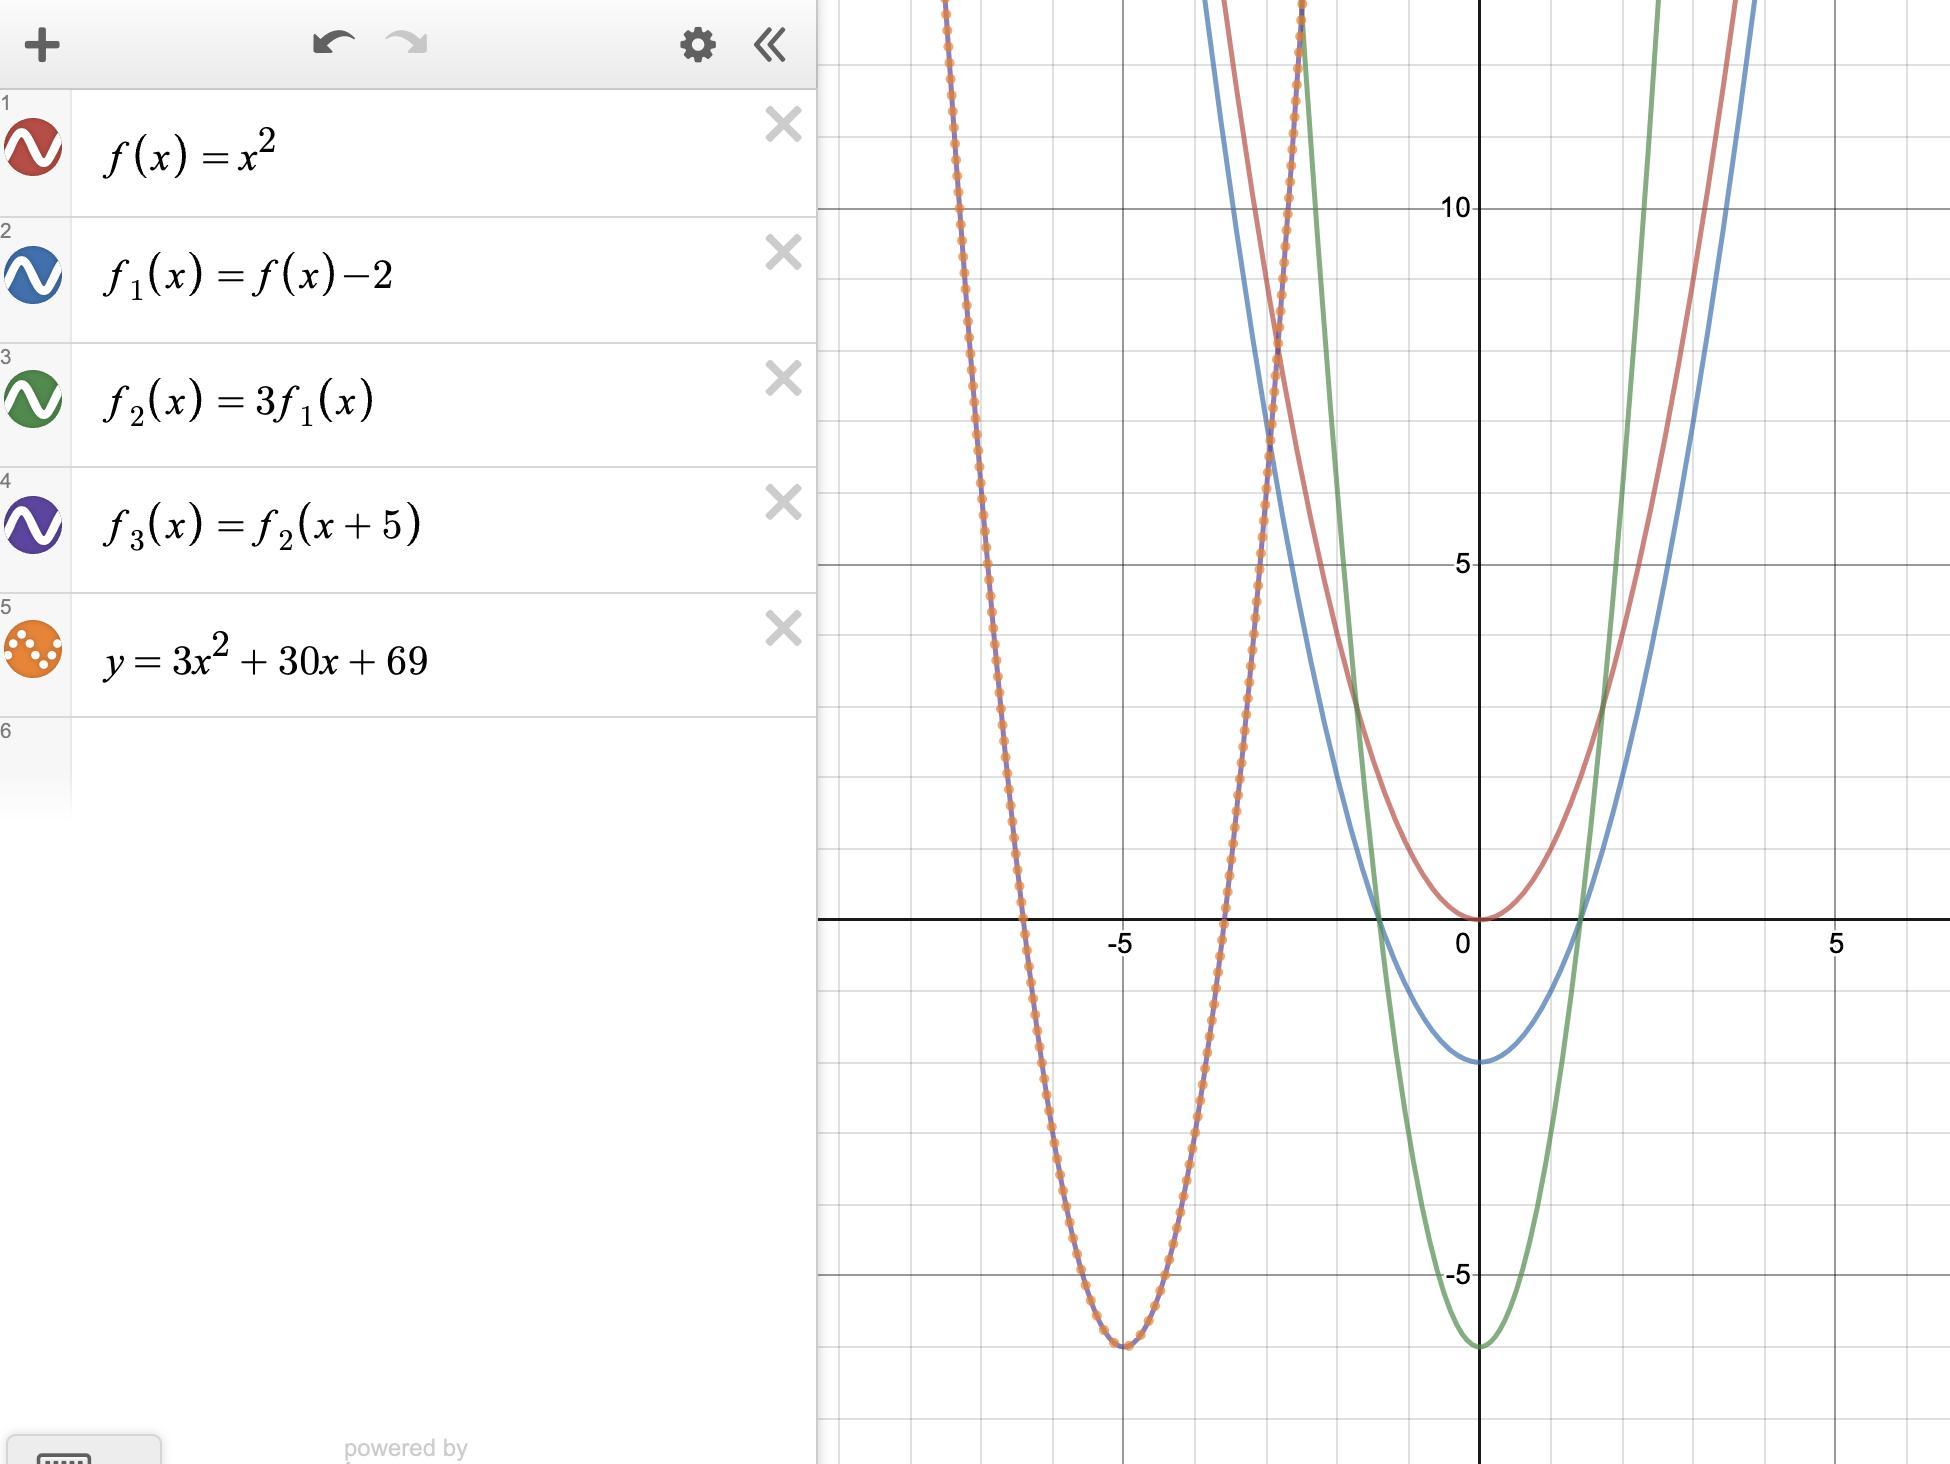Undo the last action
The height and width of the screenshot is (1464, 1950).
(x=333, y=43)
